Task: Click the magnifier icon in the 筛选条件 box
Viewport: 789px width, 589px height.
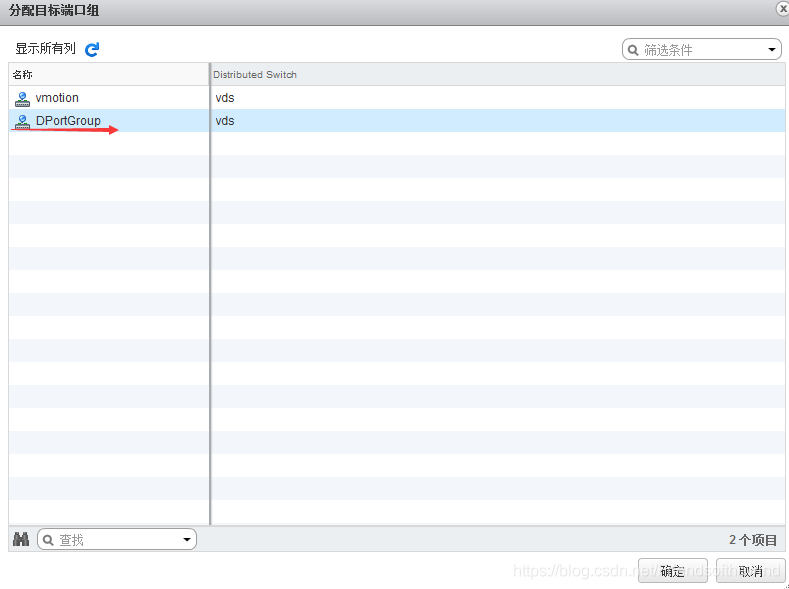Action: coord(633,50)
